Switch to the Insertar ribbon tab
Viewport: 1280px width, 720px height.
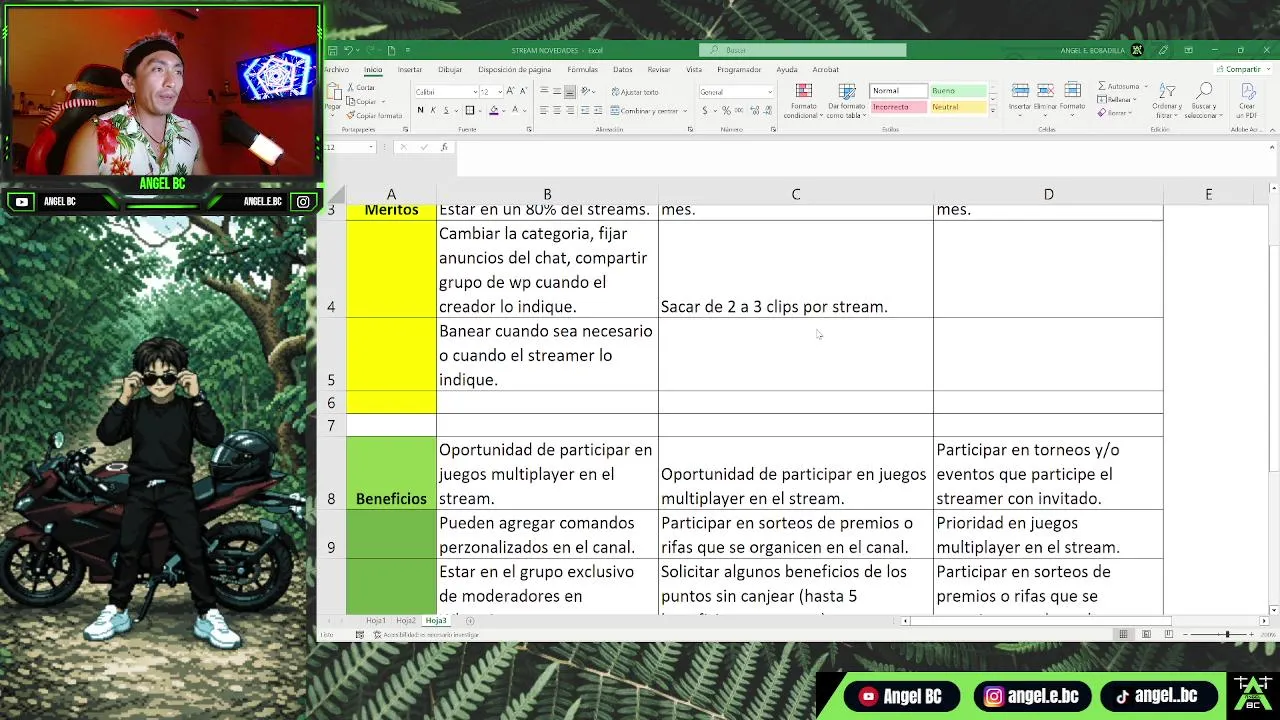point(410,69)
